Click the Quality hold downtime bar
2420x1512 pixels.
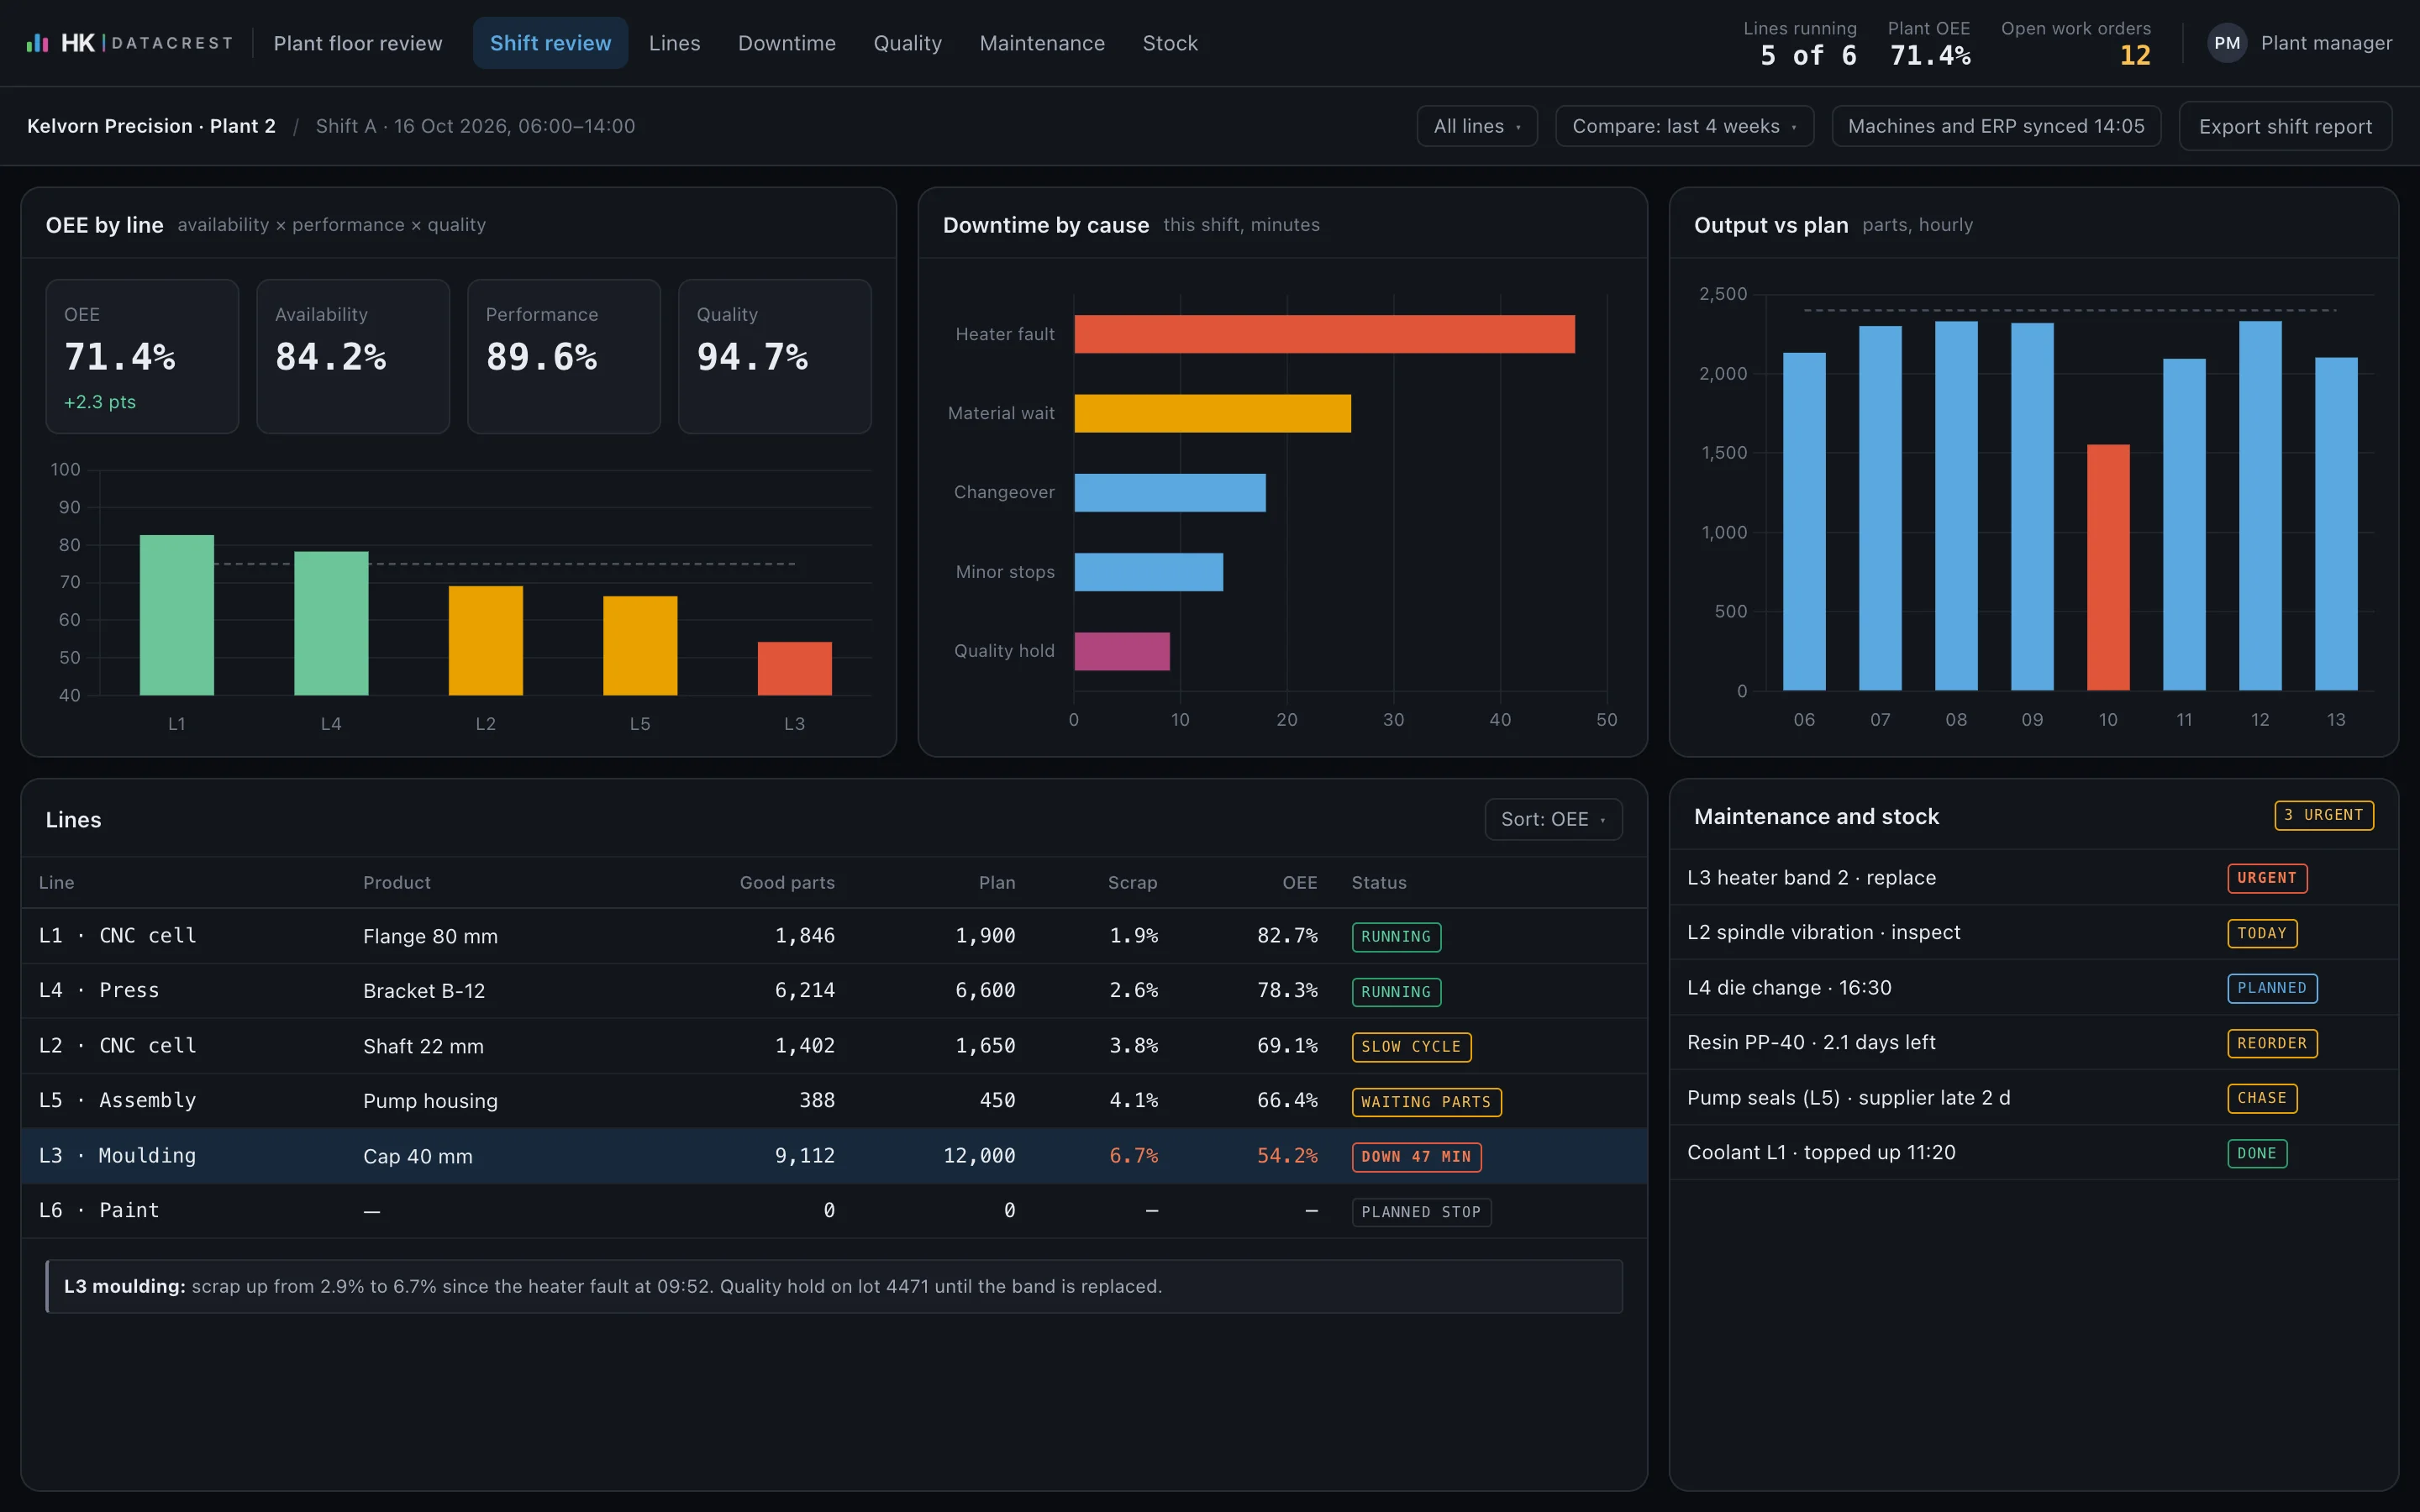1122,651
